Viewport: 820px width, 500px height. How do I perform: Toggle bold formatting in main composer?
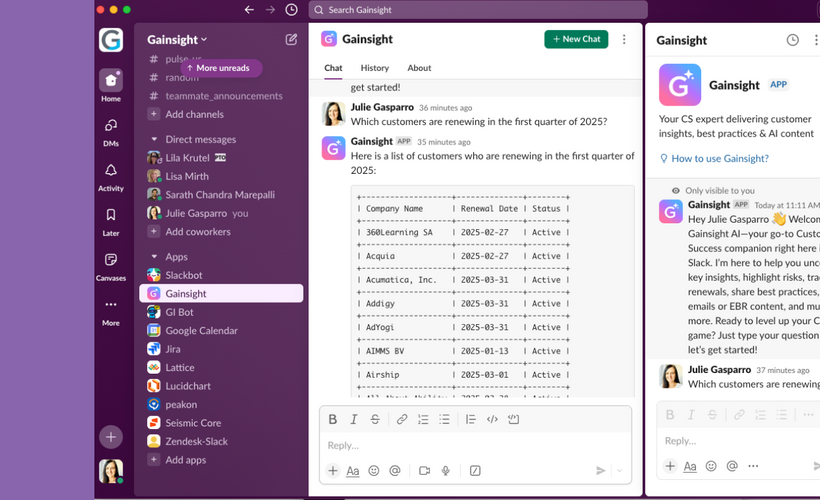click(333, 420)
